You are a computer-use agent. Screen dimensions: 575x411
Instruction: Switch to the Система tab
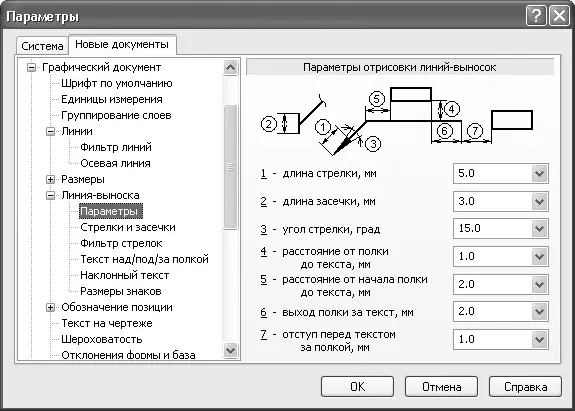42,46
